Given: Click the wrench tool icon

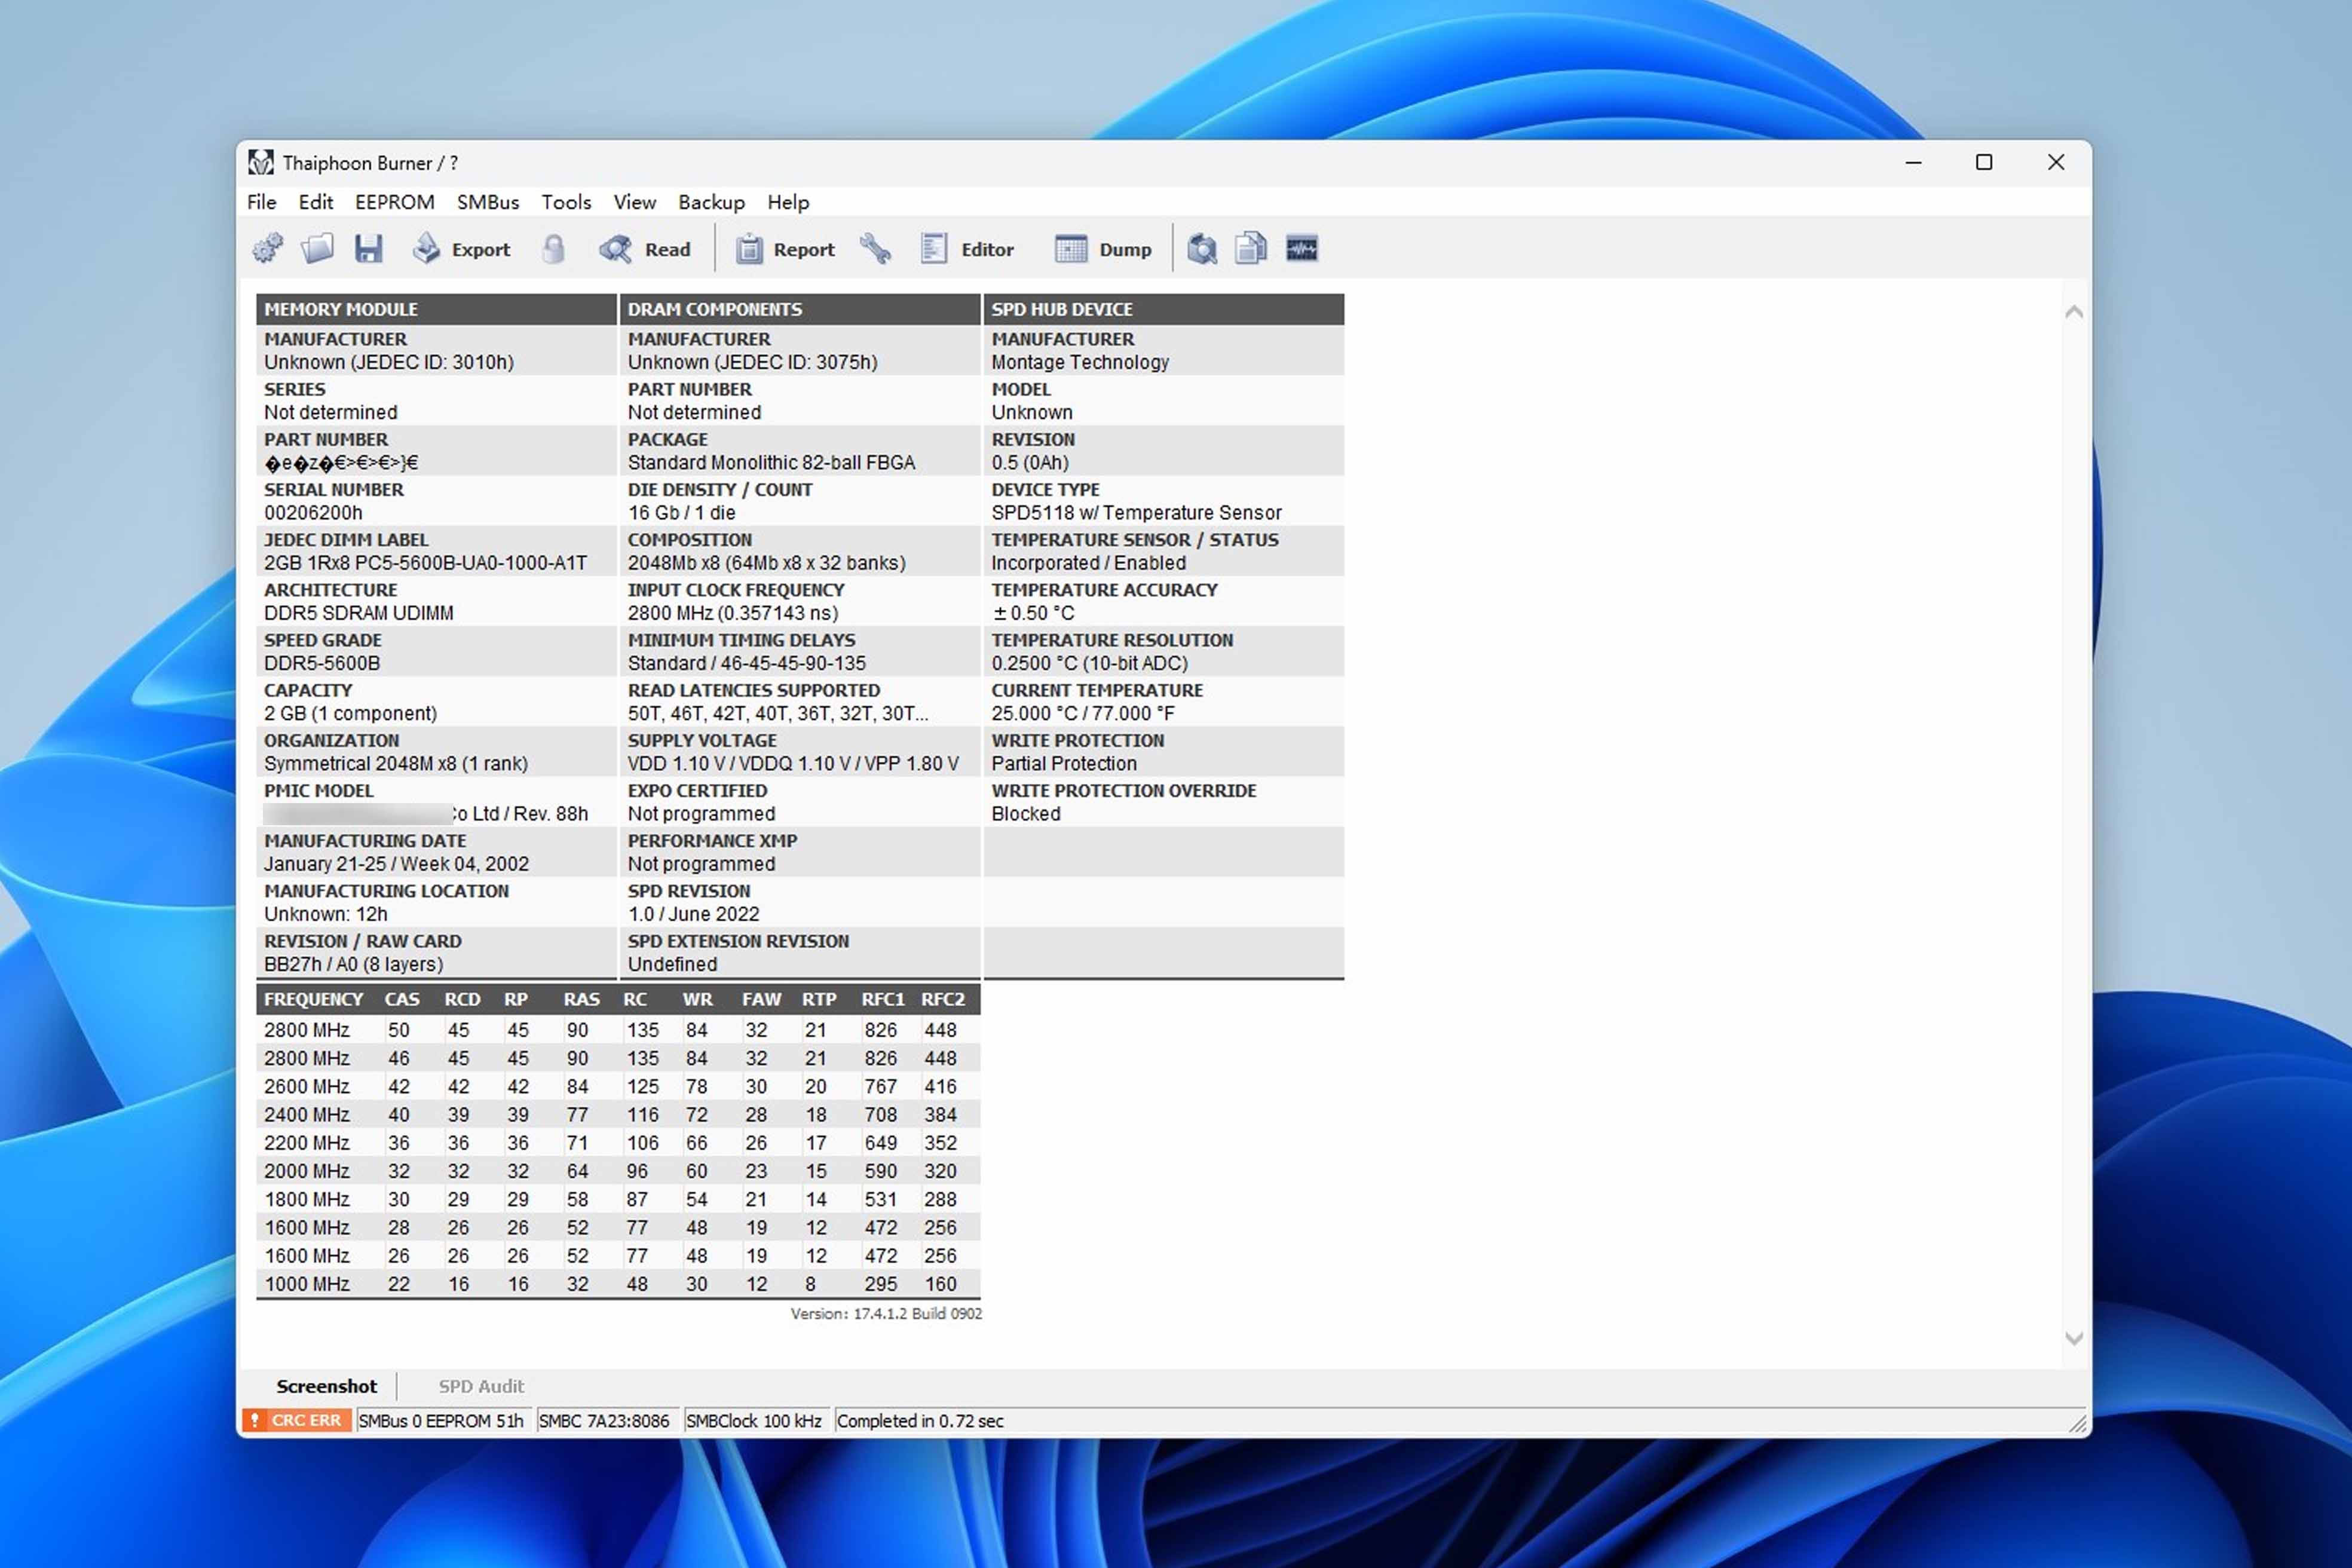Looking at the screenshot, I should click(x=875, y=249).
